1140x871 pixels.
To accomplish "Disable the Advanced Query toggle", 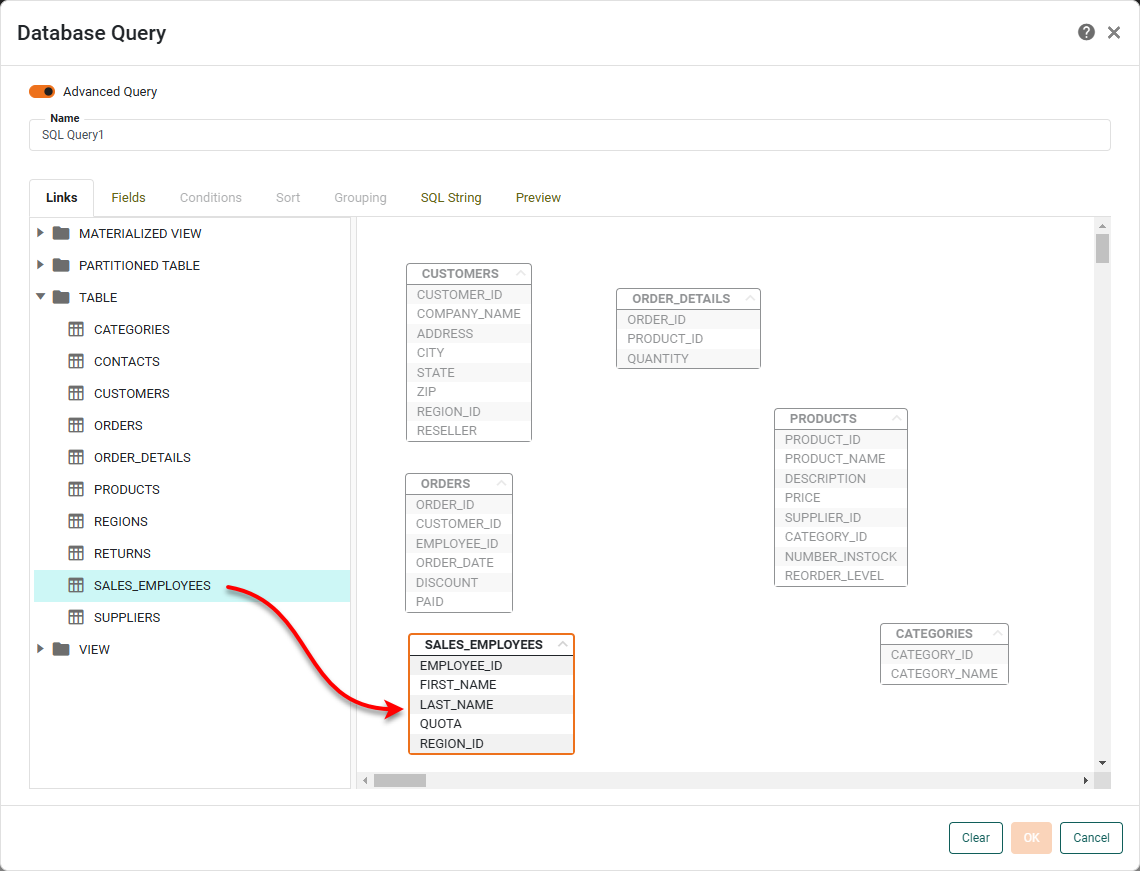I will (x=41, y=91).
